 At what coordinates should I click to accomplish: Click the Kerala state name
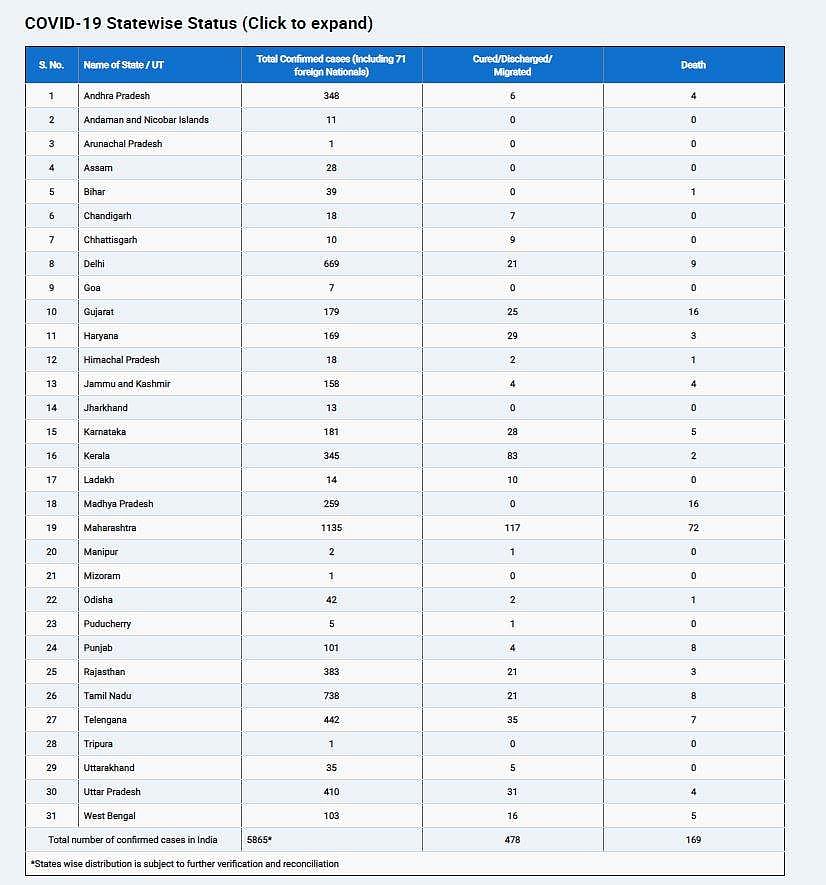tap(97, 456)
